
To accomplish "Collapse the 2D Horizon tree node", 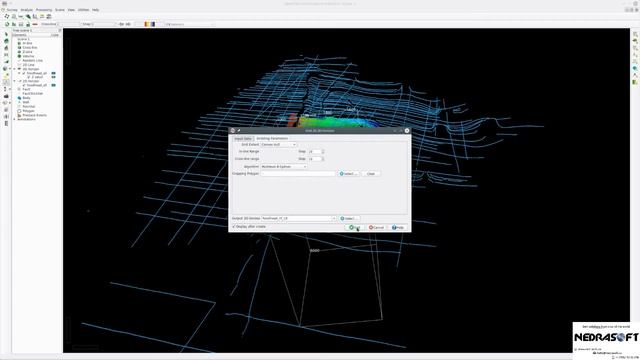I will 15,81.
